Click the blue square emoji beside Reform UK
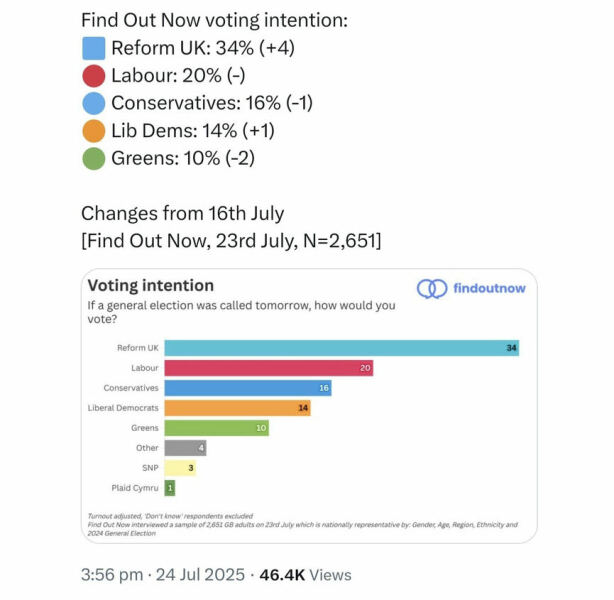This screenshot has width=614, height=600. click(x=93, y=48)
